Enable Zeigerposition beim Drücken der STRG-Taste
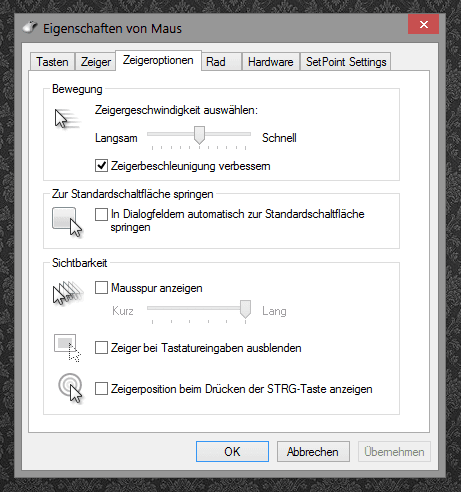Image resolution: width=461 pixels, height=492 pixels. pyautogui.click(x=101, y=388)
